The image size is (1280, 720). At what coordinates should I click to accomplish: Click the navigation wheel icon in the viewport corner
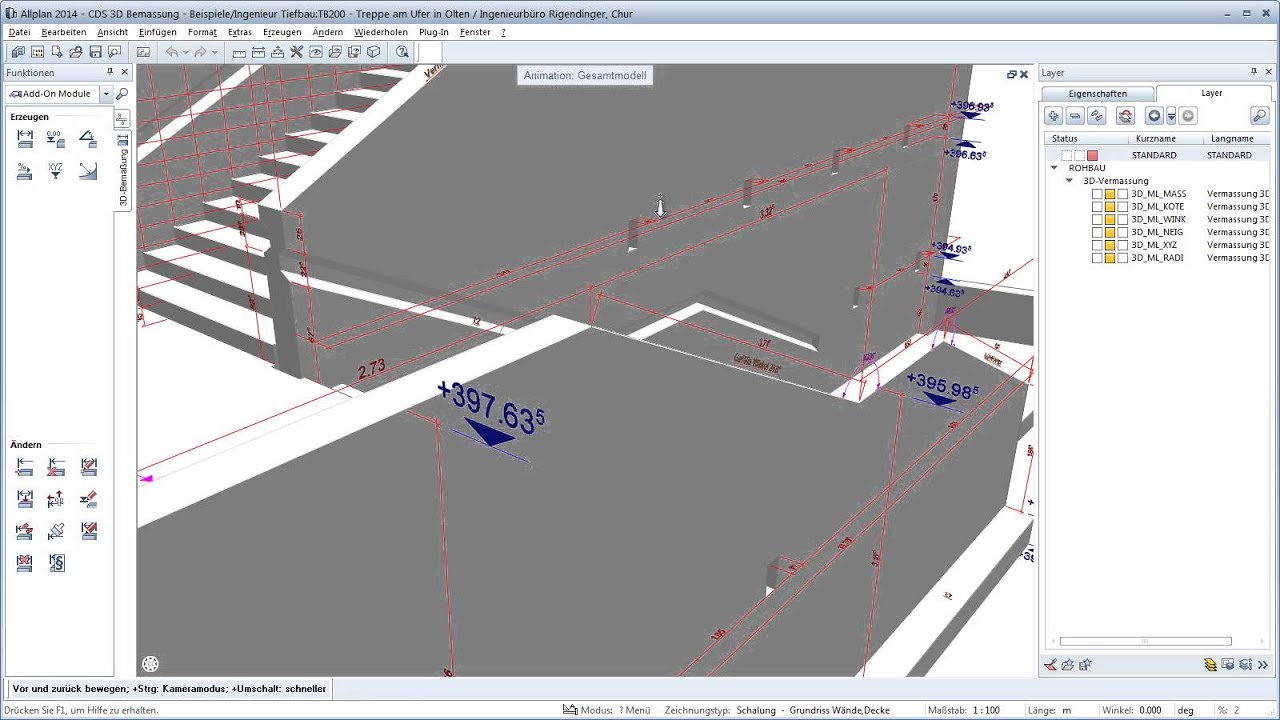point(150,664)
